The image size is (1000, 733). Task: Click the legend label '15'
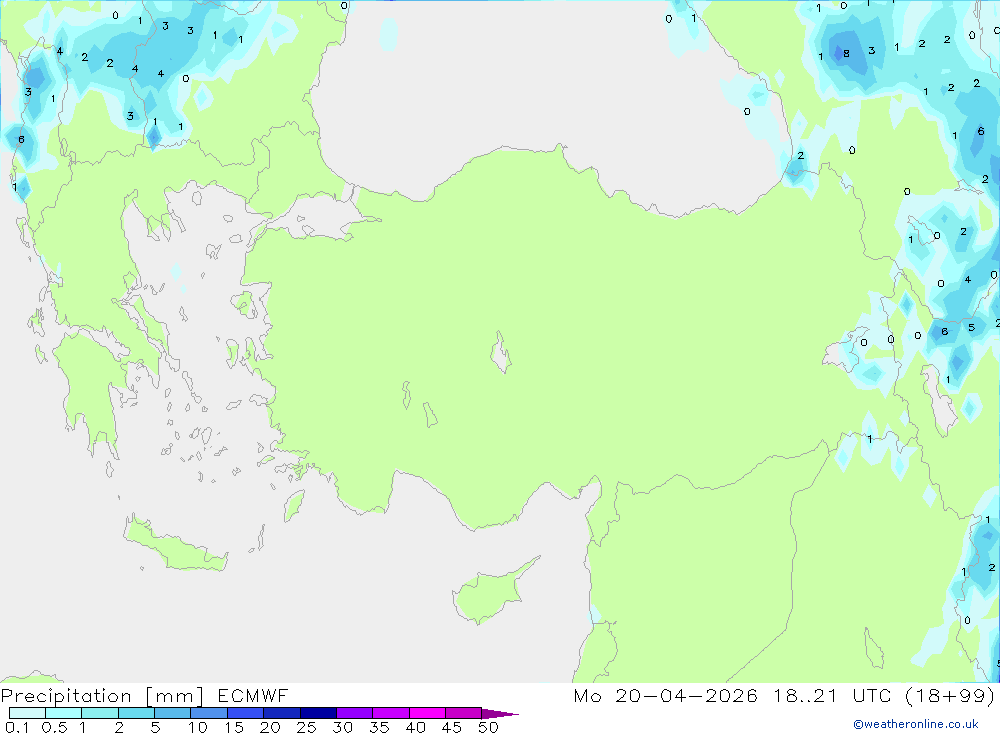pyautogui.click(x=234, y=727)
